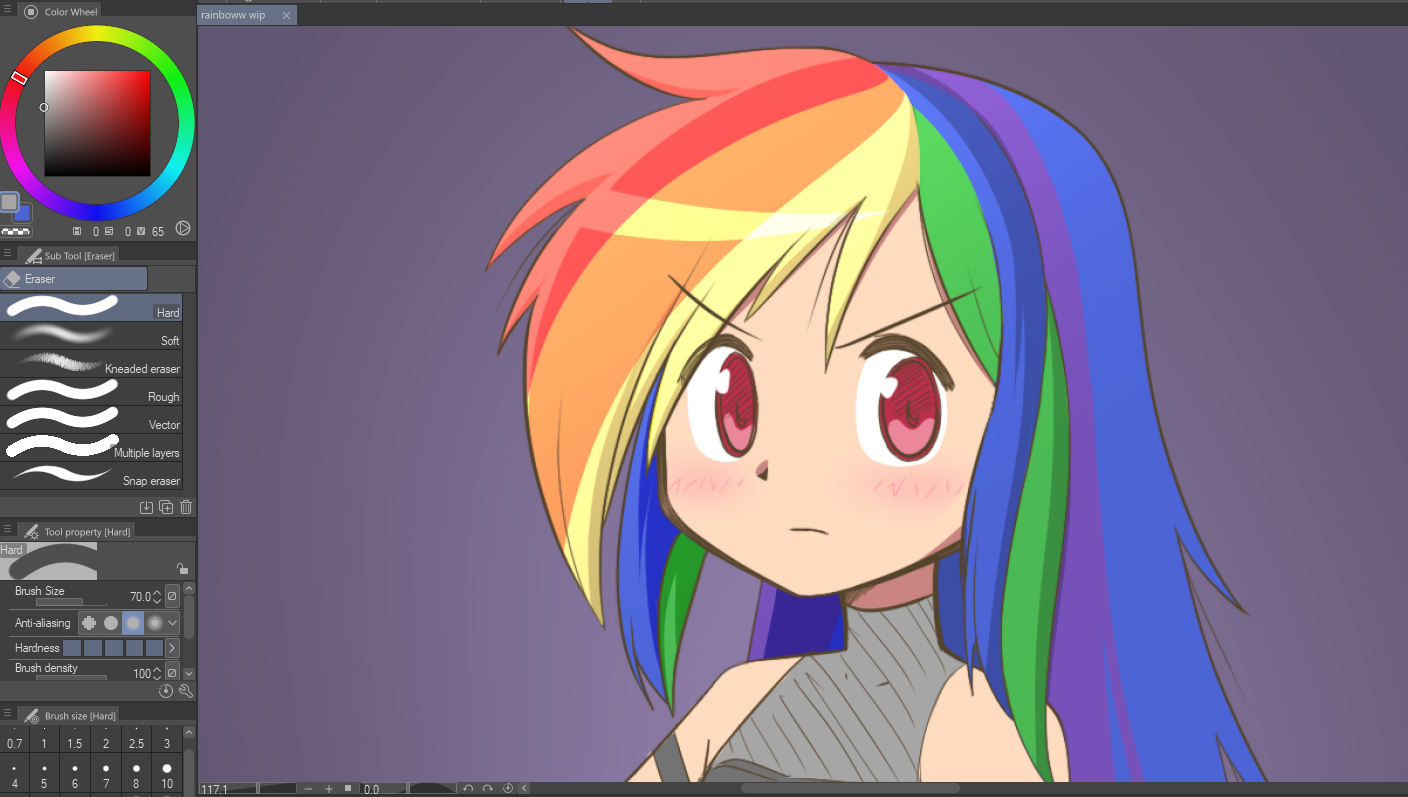Set anti-aliasing to Middle

tap(133, 623)
